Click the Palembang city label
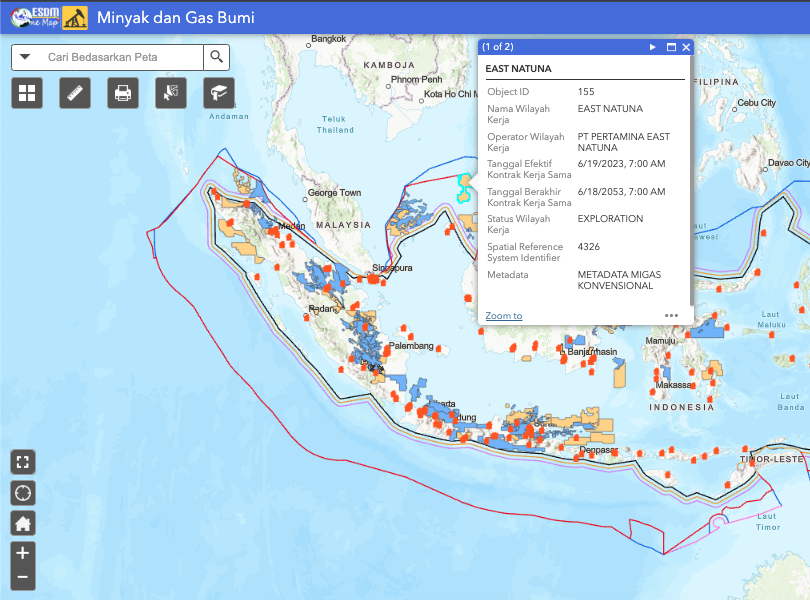 click(x=411, y=346)
